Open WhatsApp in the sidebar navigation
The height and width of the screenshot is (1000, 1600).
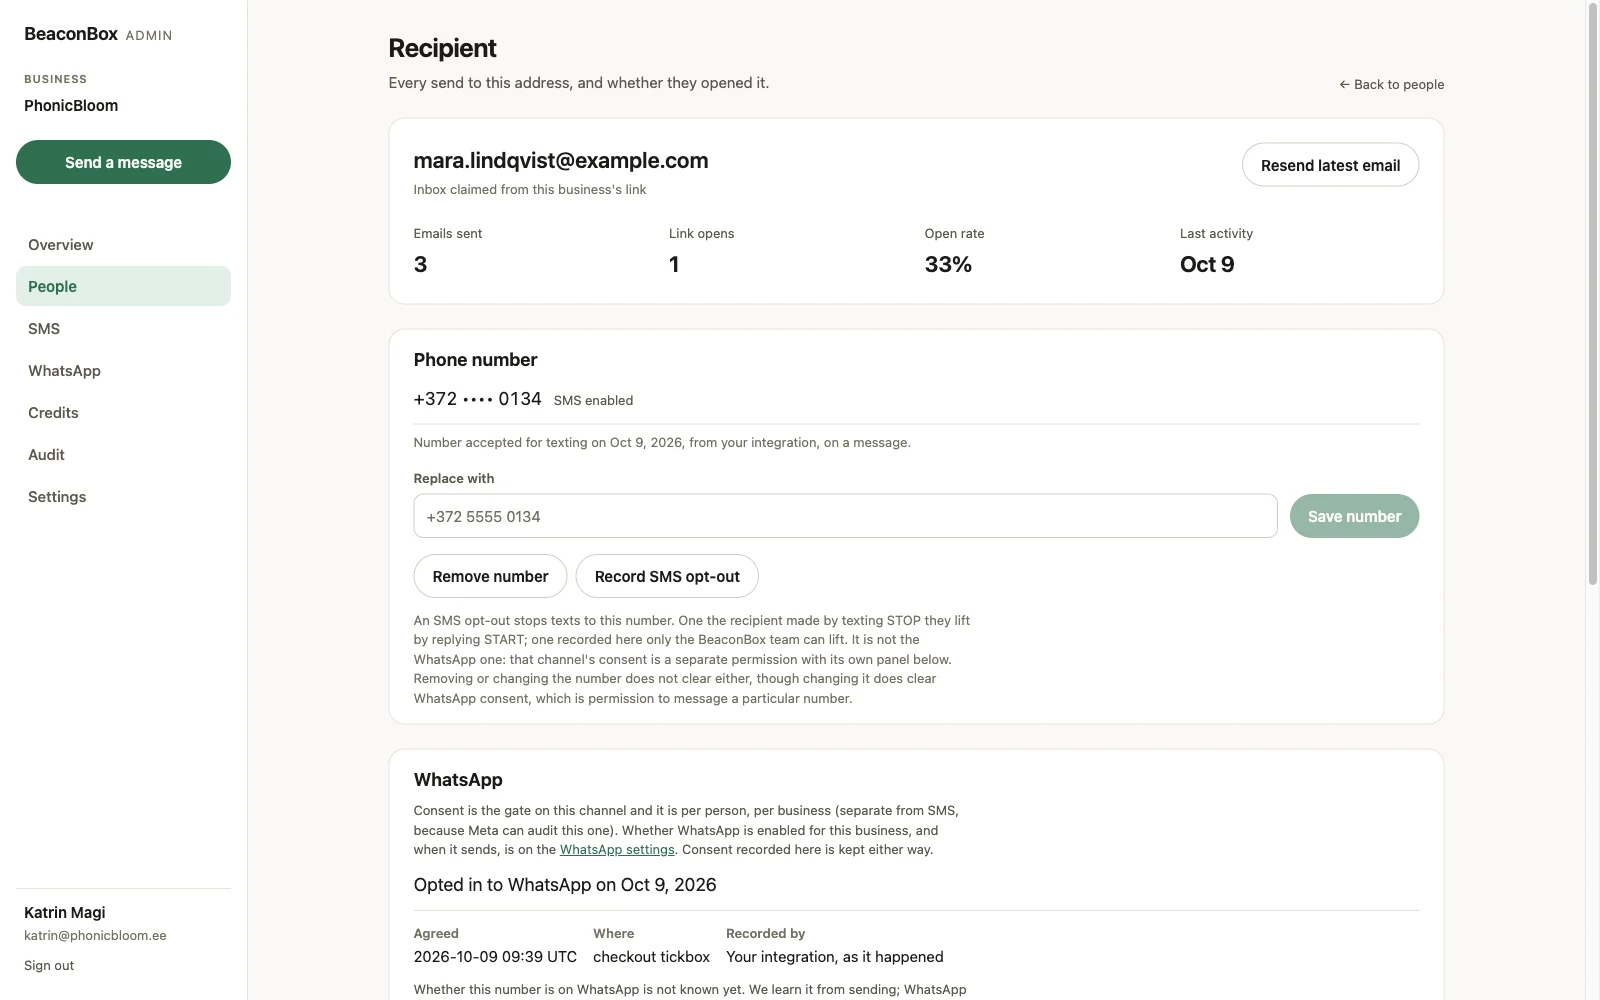[123, 371]
